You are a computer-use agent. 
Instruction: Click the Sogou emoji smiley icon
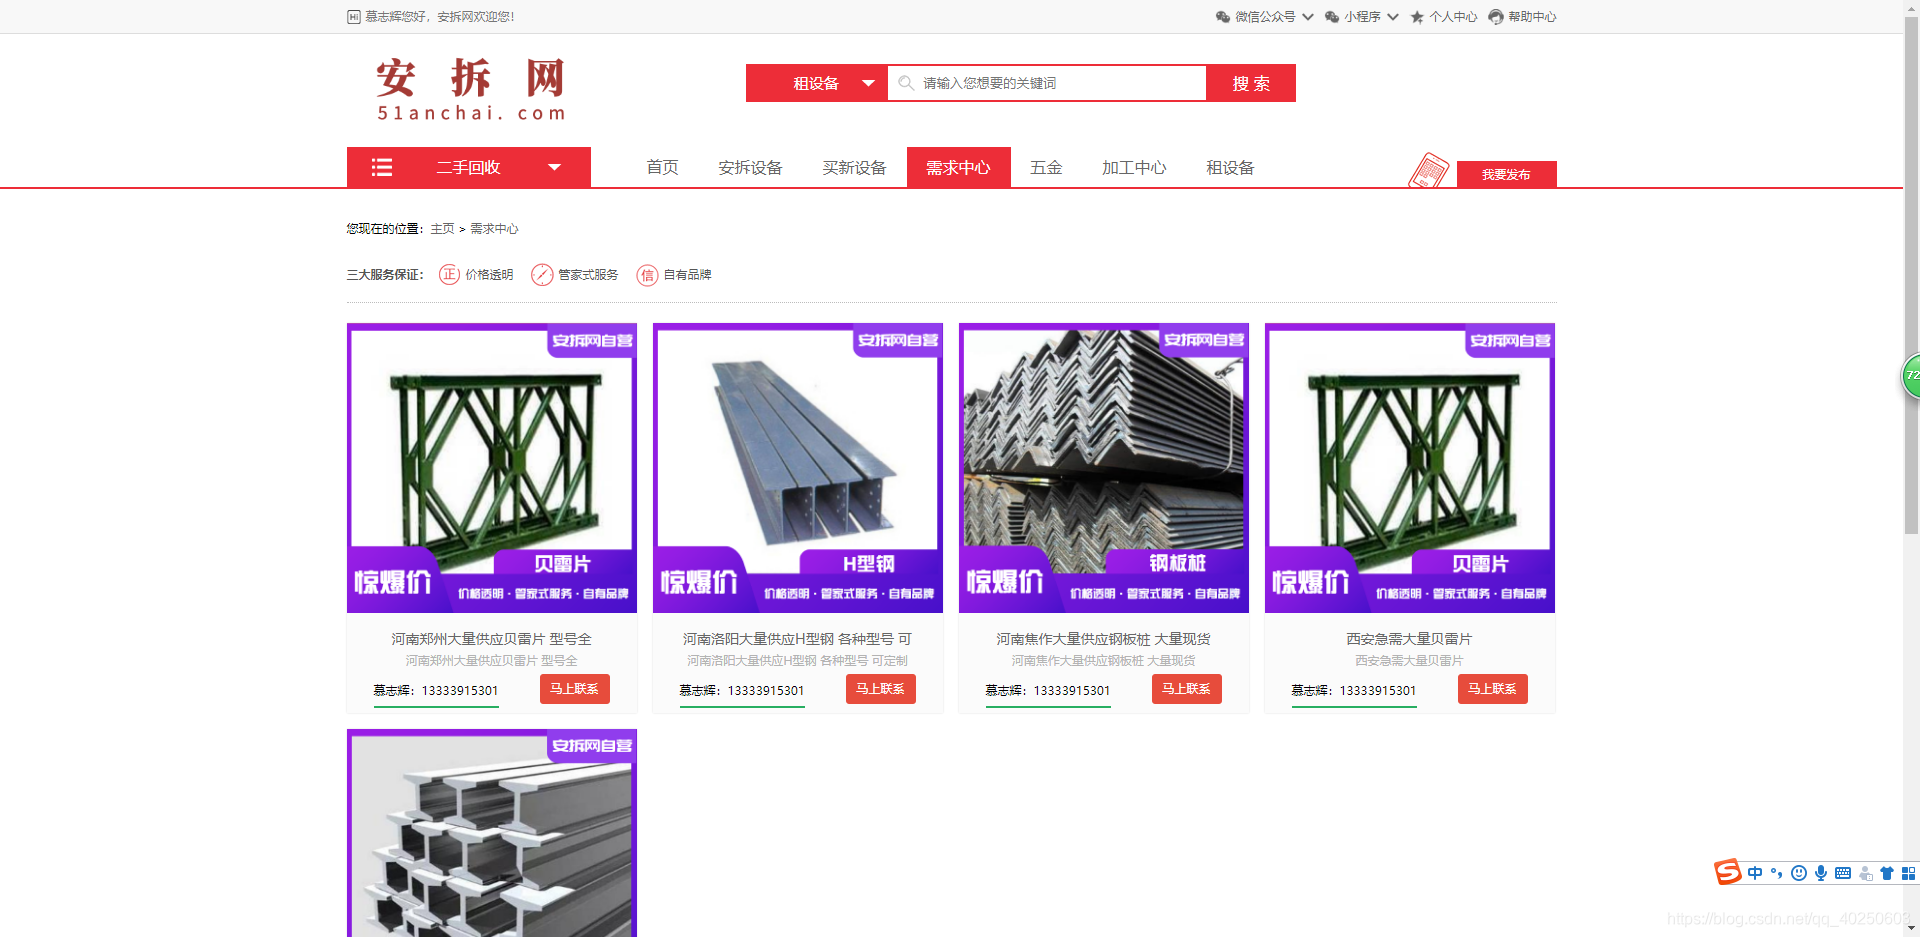pos(1799,873)
